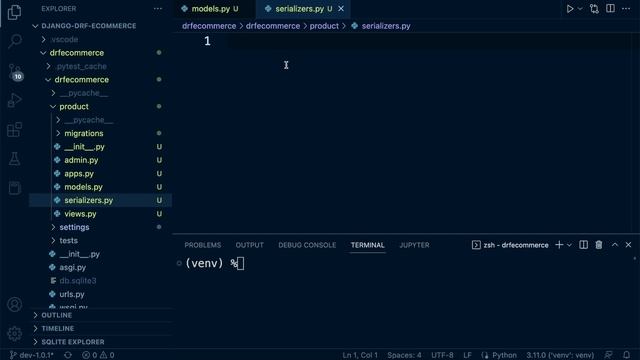Open the errors and warnings status item
The image size is (640, 360).
(x=98, y=355)
